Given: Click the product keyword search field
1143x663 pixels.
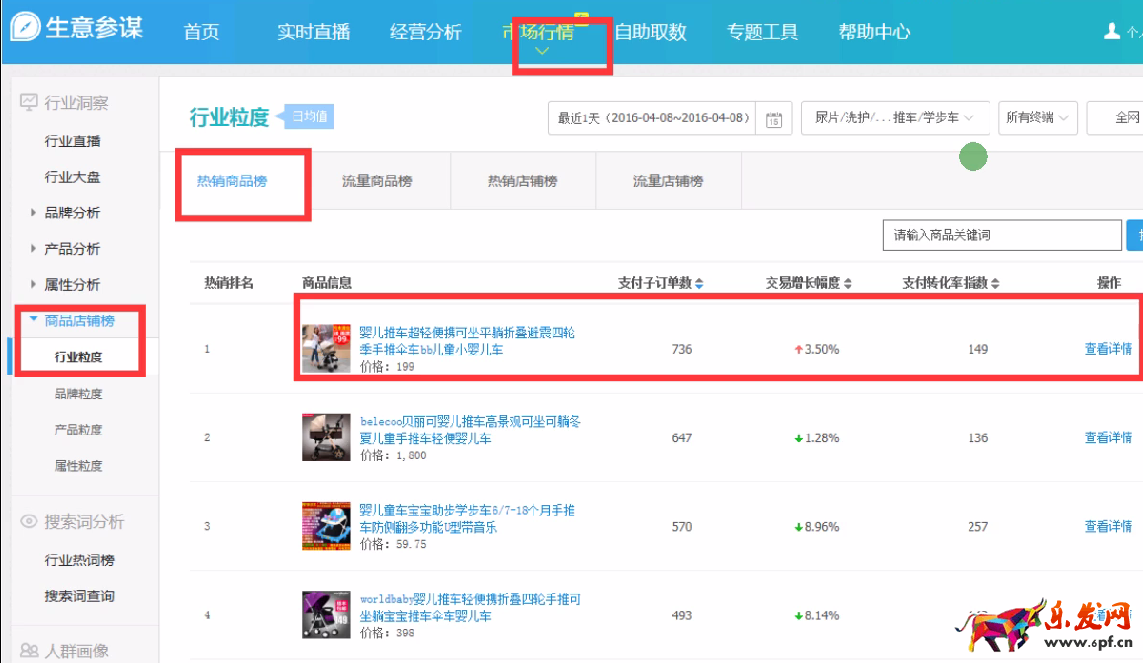Looking at the screenshot, I should (x=1000, y=235).
